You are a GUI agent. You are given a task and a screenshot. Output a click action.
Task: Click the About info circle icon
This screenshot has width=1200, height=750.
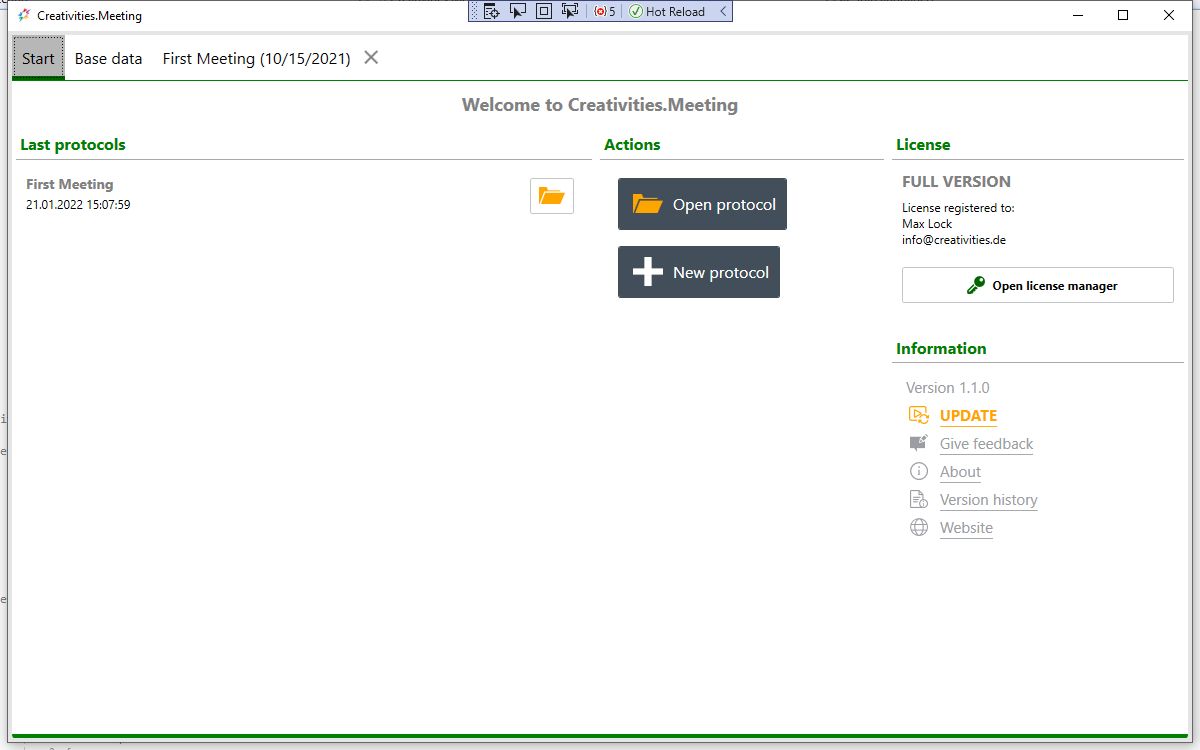click(919, 471)
